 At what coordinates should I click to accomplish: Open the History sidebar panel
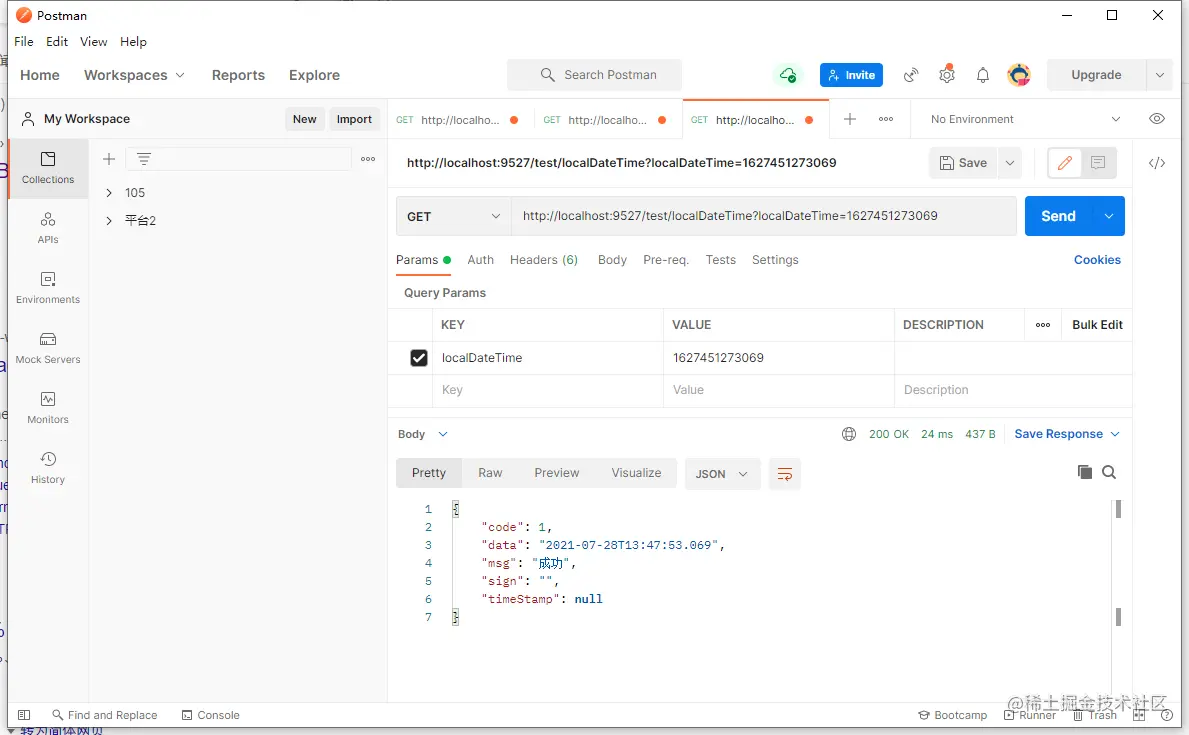48,467
